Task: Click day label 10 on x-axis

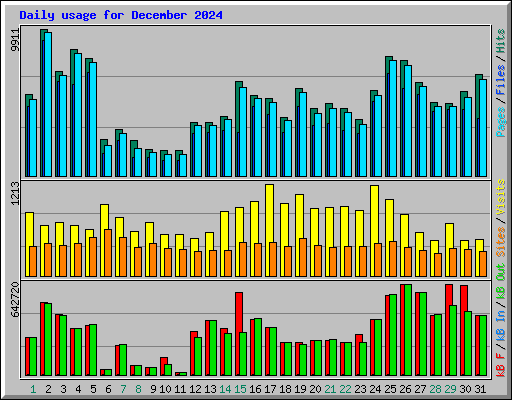Action: [165, 389]
